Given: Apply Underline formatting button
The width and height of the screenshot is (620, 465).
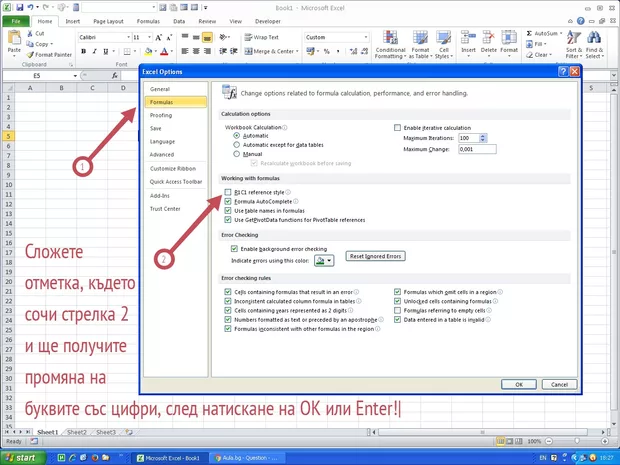Looking at the screenshot, I should coord(106,51).
